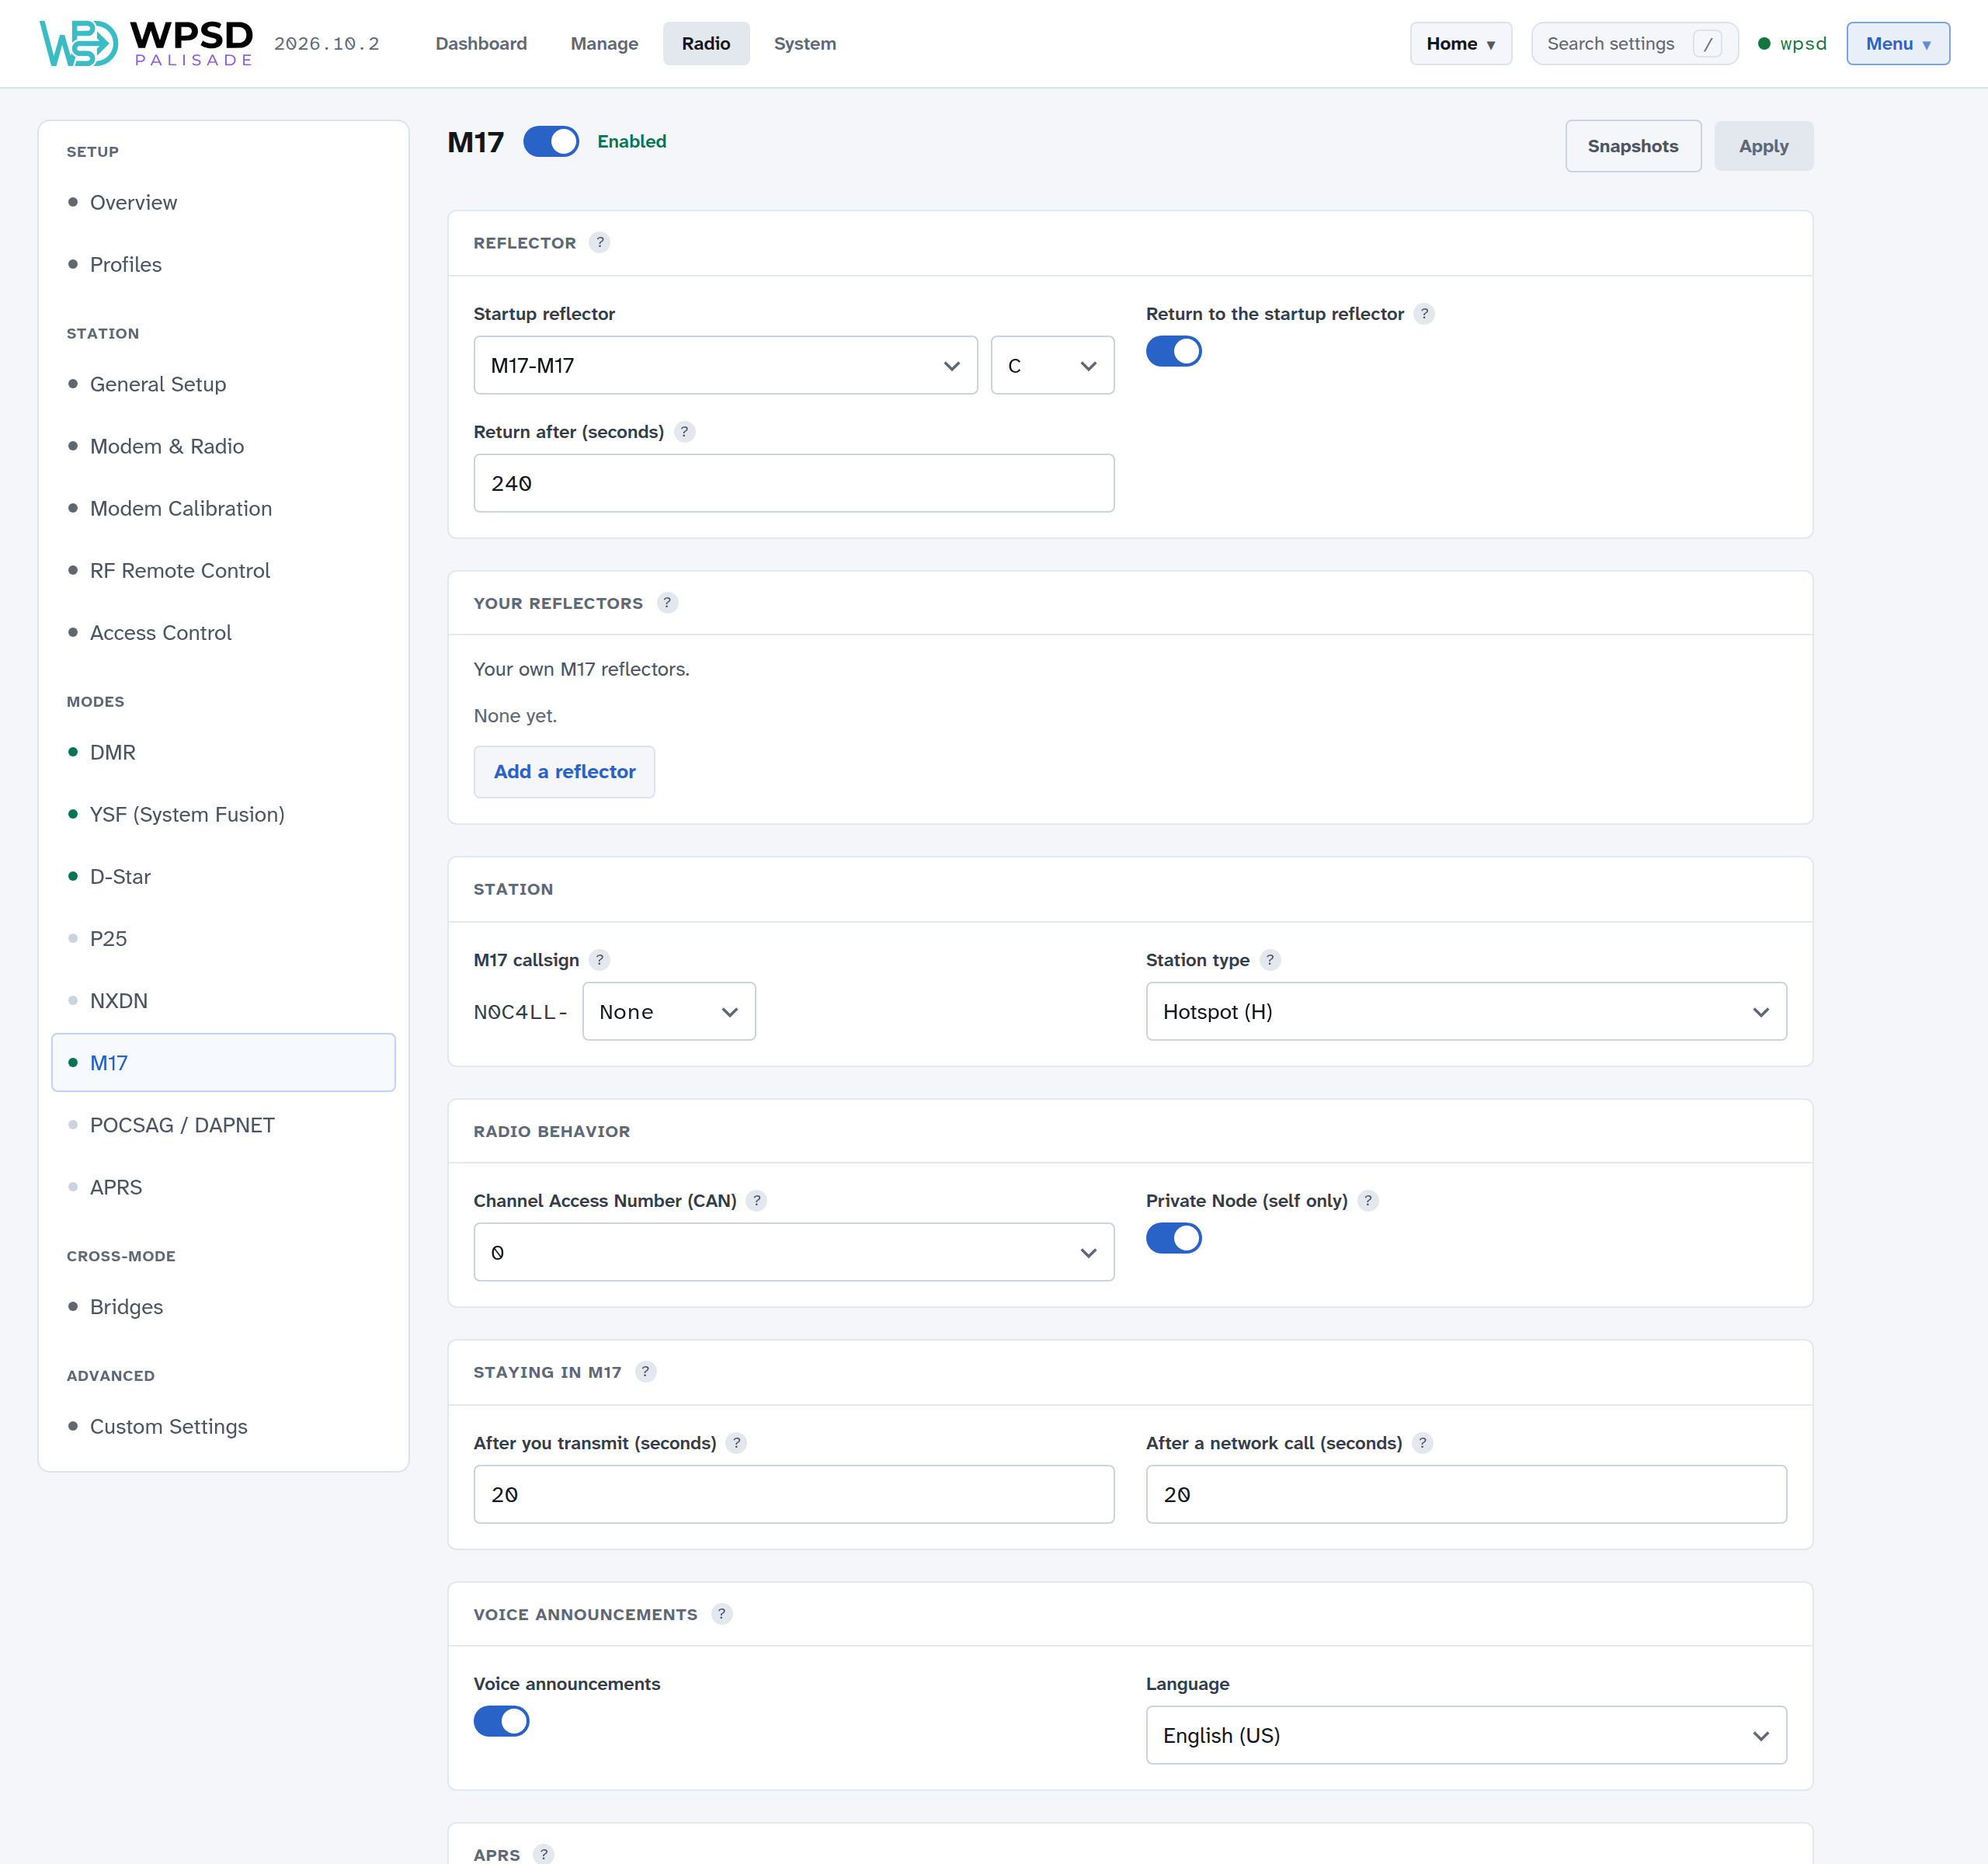Open help icon beside Staying in M17
The image size is (1988, 1864).
[645, 1372]
